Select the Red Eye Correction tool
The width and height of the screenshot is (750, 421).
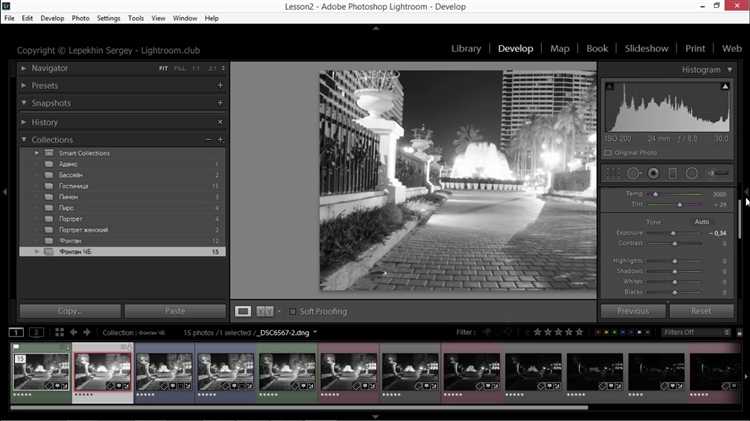(653, 173)
